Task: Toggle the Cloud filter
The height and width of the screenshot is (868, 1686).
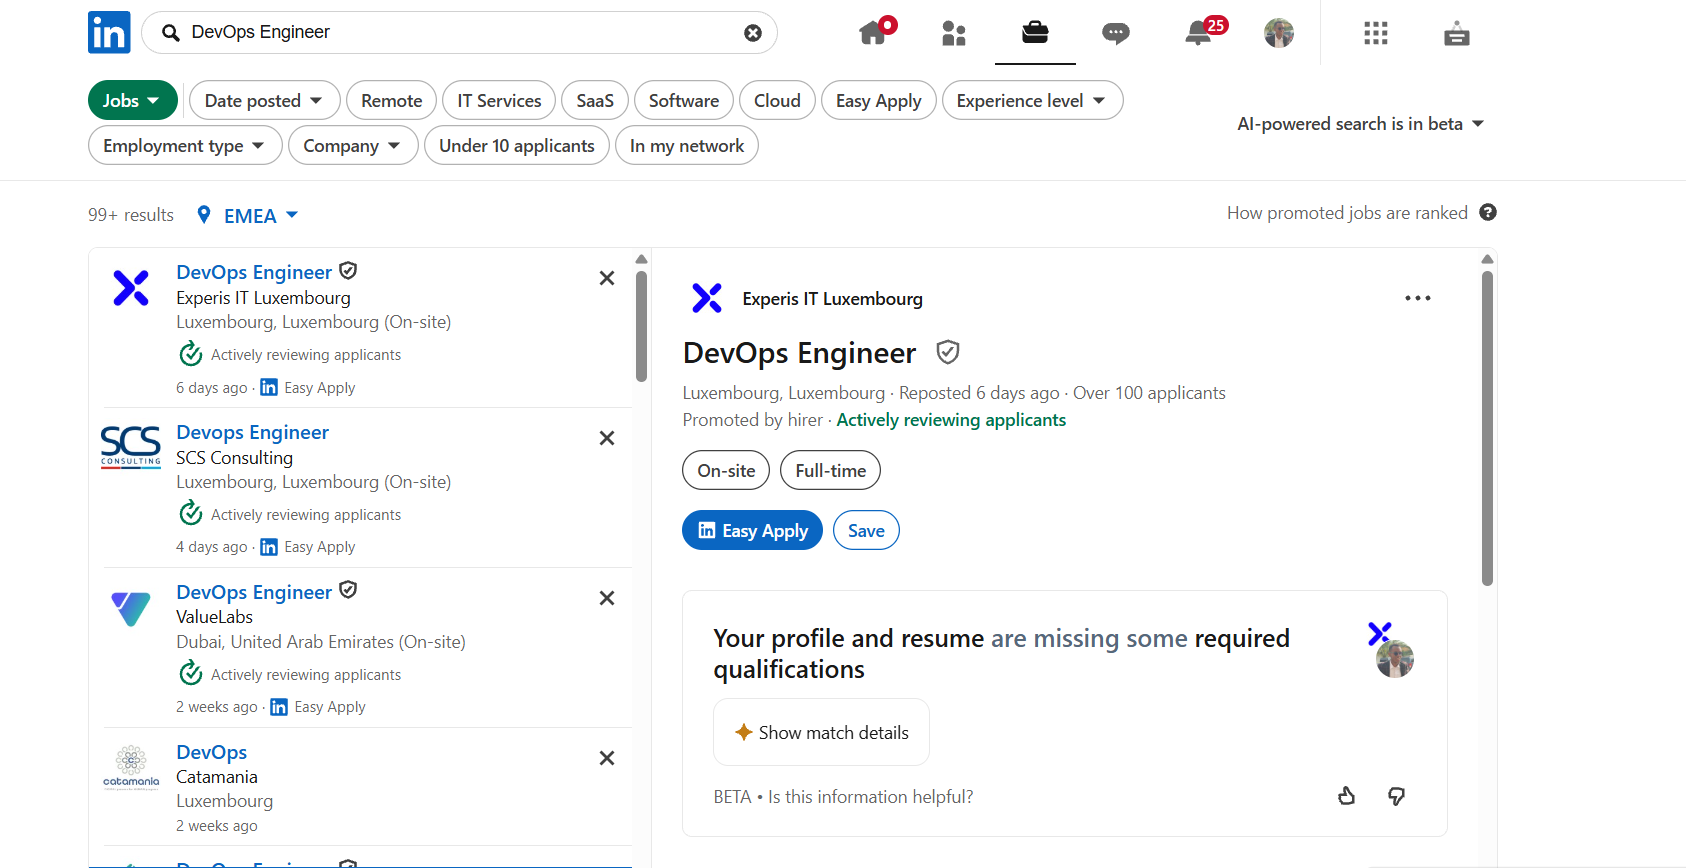Action: (777, 100)
